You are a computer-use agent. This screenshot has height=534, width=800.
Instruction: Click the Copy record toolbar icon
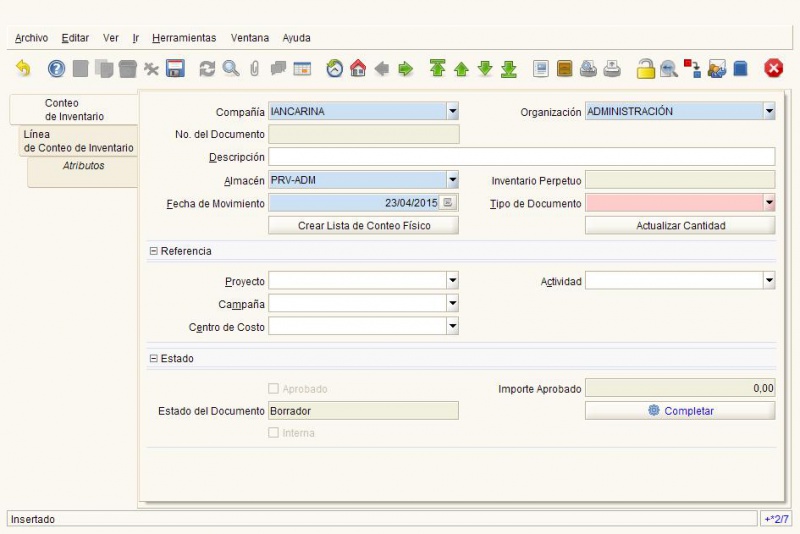[104, 68]
